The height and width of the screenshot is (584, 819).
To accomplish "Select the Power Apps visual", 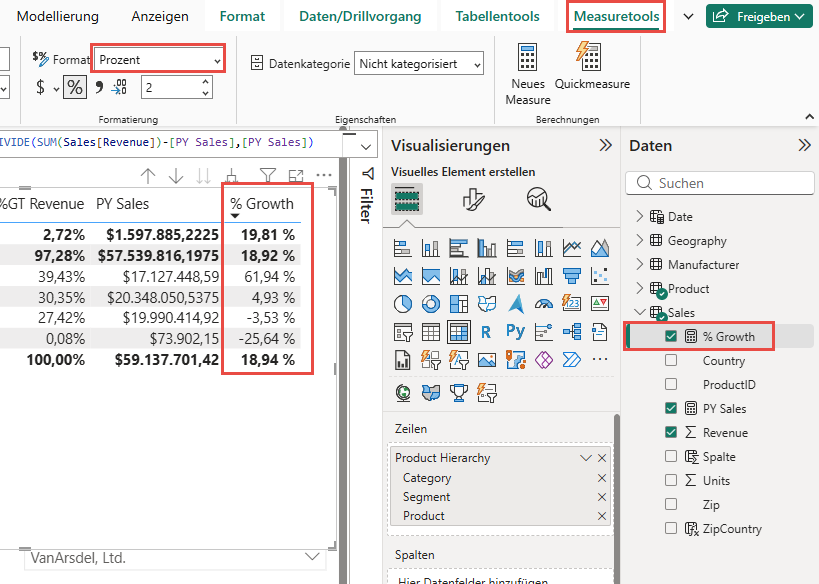I will pyautogui.click(x=543, y=360).
